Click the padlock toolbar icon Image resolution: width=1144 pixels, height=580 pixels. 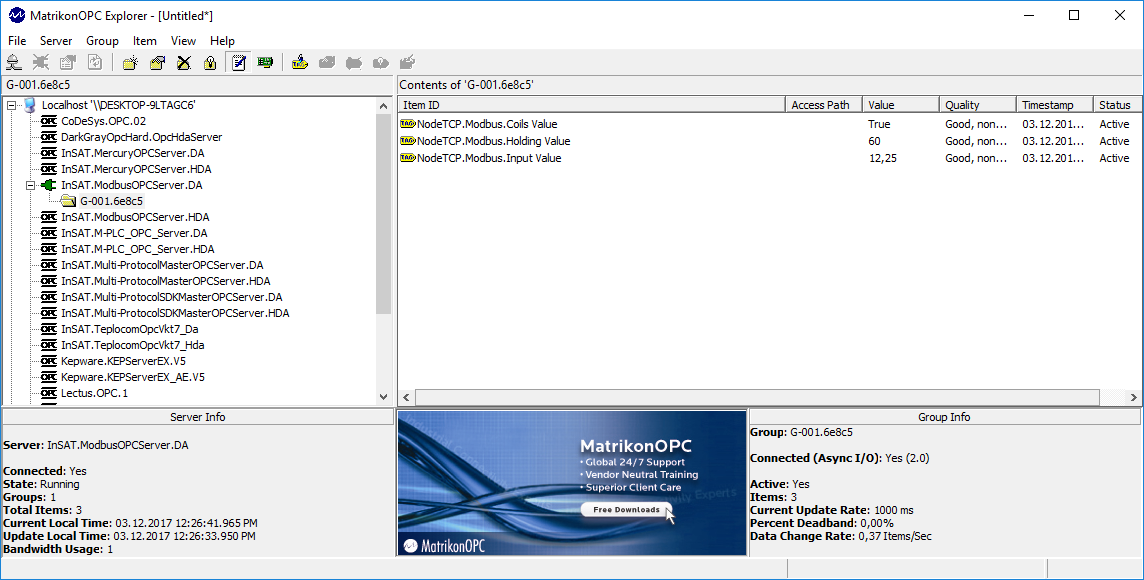[210, 63]
